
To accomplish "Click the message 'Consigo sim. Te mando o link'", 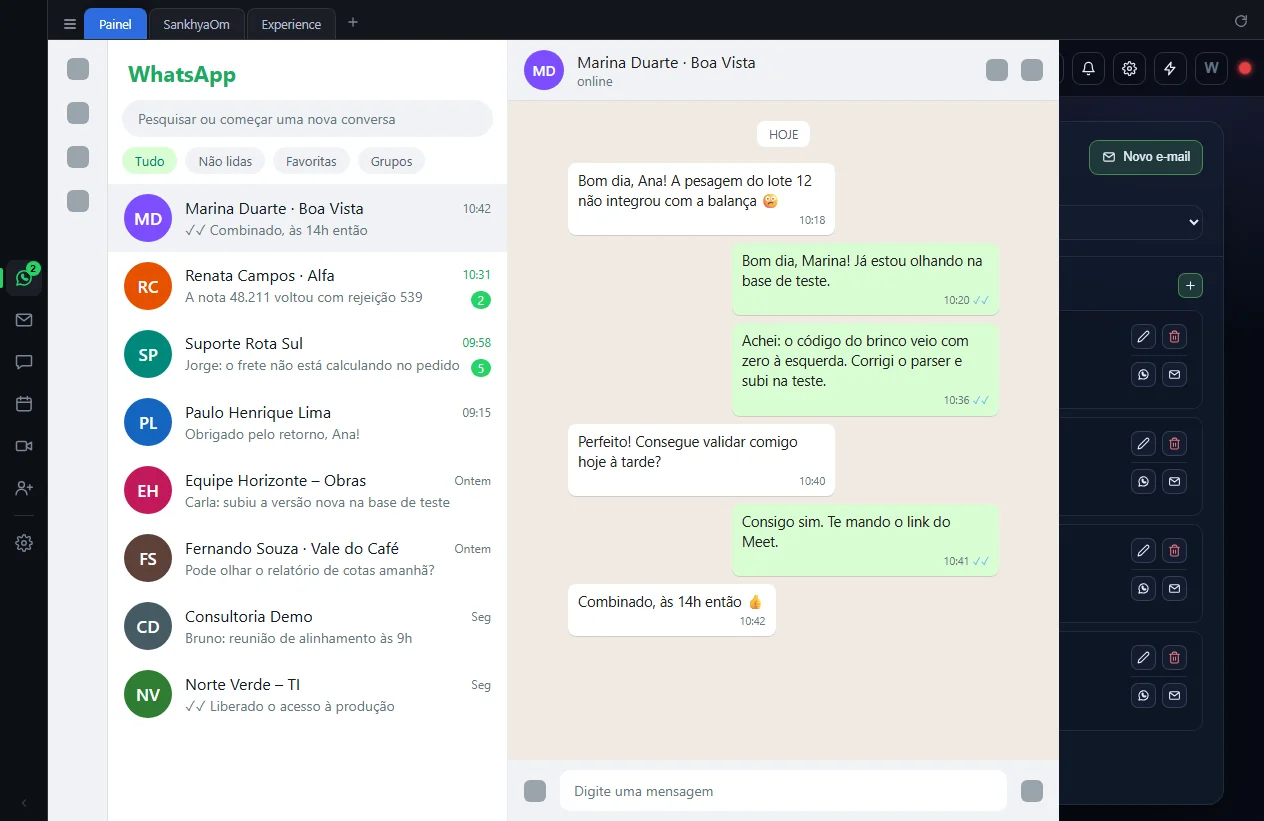I will point(865,540).
